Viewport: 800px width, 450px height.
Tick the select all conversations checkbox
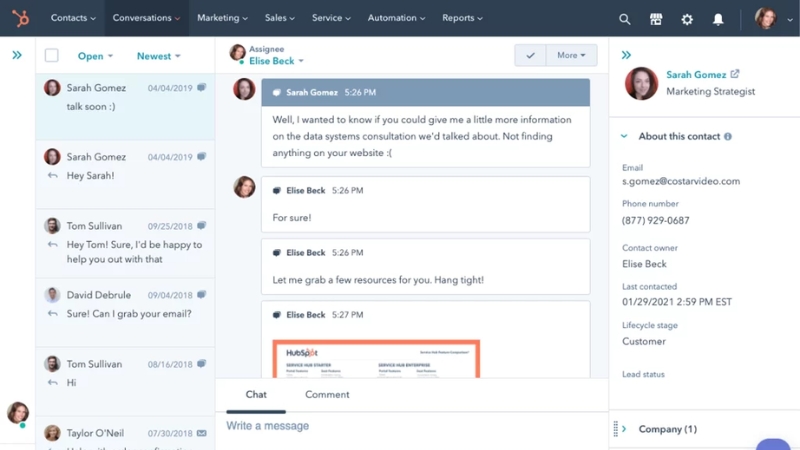click(x=52, y=56)
